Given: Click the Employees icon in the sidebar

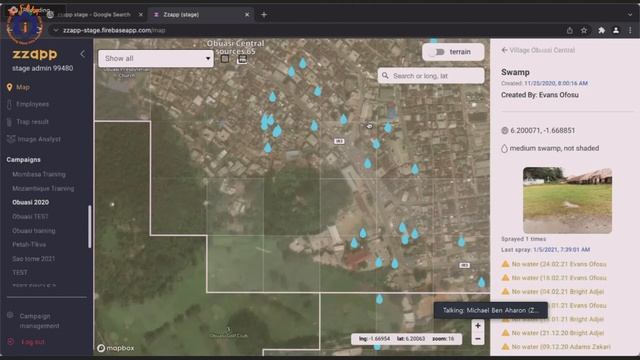Looking at the screenshot, I should (x=9, y=104).
